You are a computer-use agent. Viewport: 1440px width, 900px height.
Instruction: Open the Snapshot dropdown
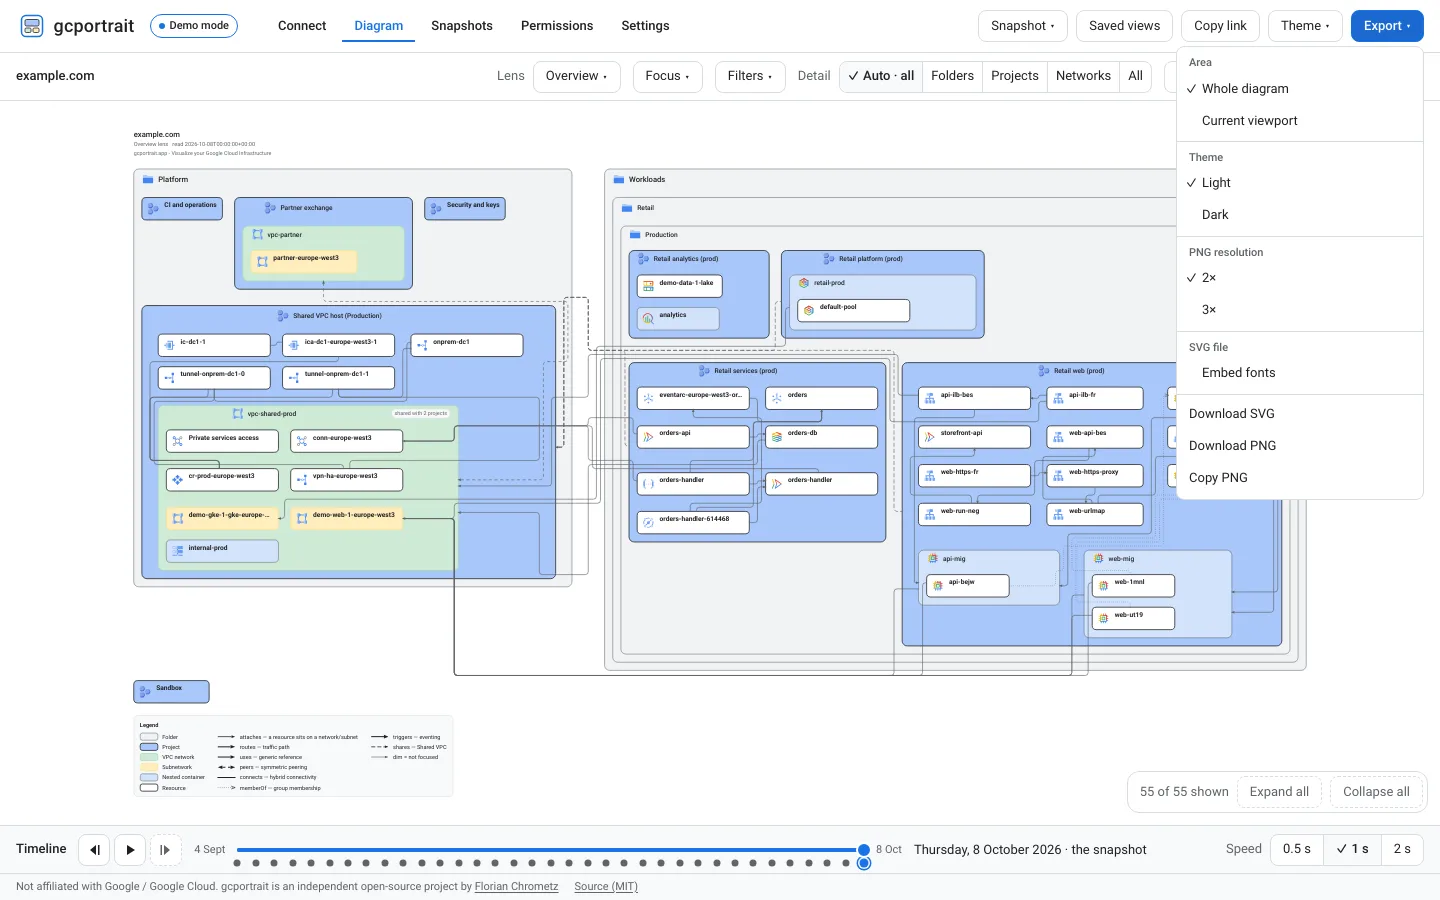point(1023,26)
